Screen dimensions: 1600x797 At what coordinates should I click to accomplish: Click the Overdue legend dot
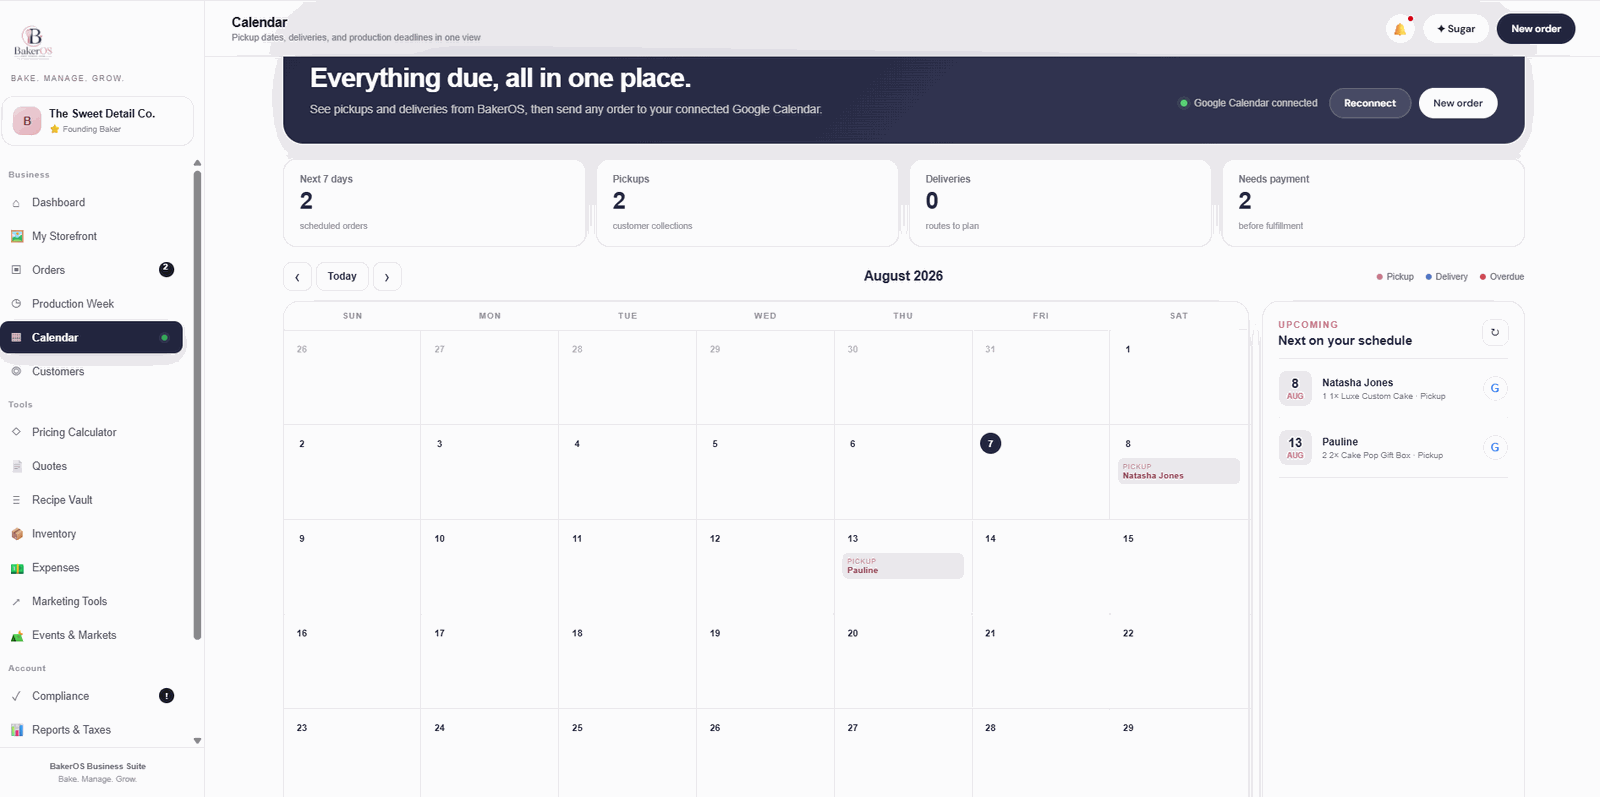click(1483, 277)
